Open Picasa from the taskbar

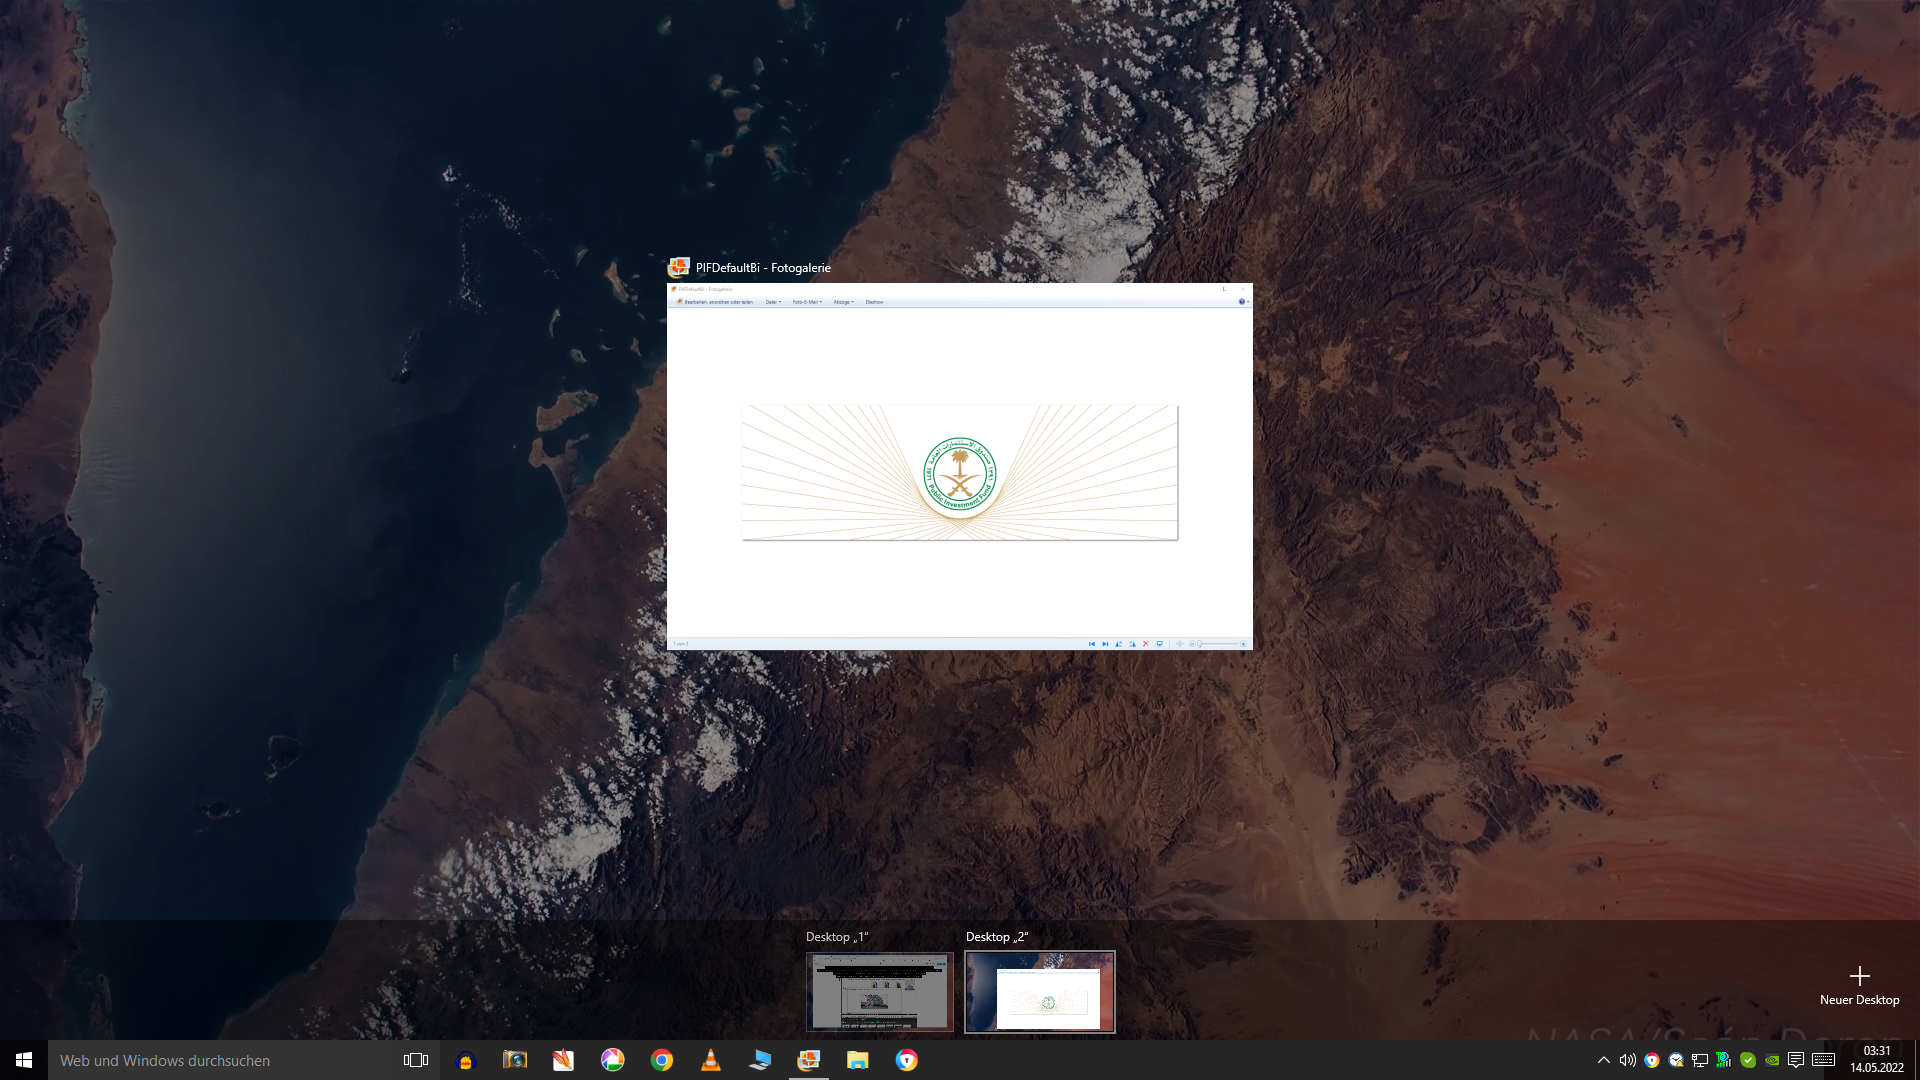(612, 1060)
